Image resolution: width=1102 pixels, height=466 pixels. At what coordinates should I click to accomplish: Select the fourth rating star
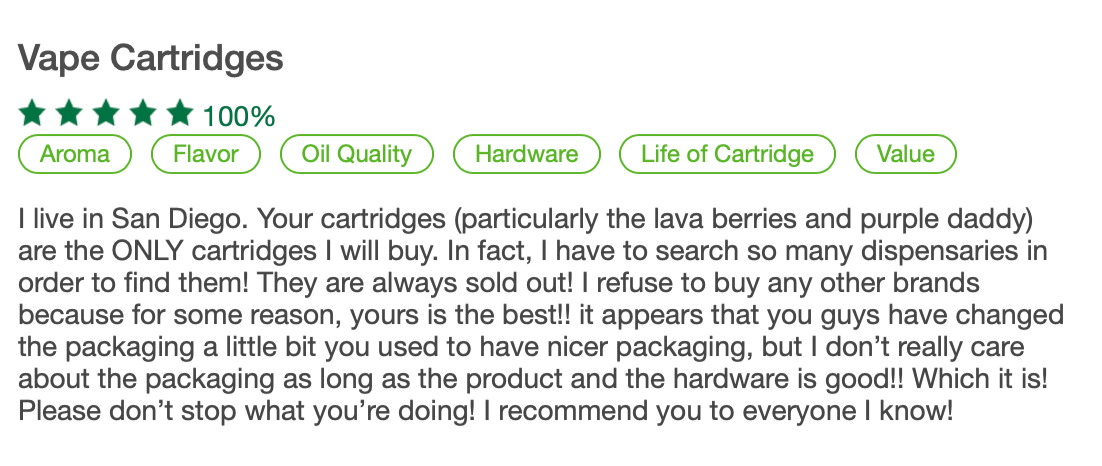[x=143, y=112]
